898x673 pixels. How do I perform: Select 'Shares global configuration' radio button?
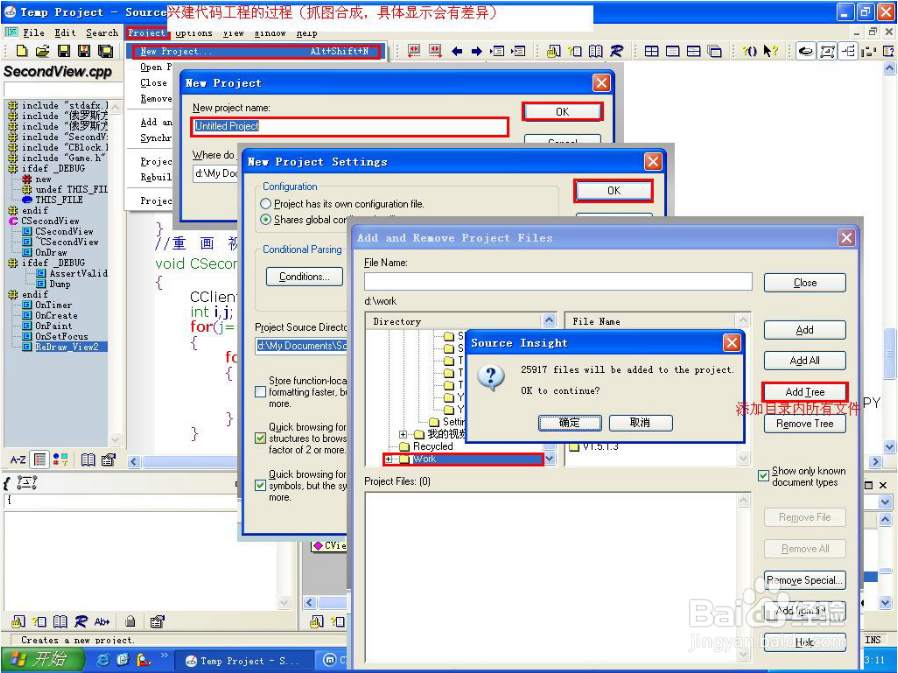(266, 219)
